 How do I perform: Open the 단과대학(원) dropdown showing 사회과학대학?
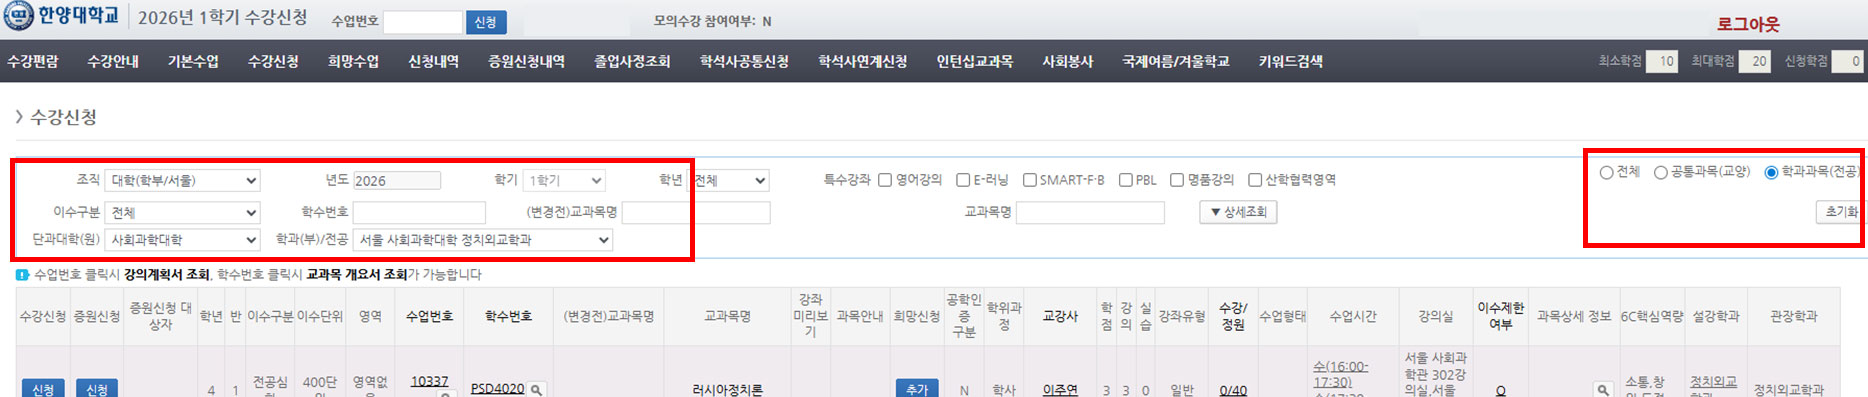point(183,240)
